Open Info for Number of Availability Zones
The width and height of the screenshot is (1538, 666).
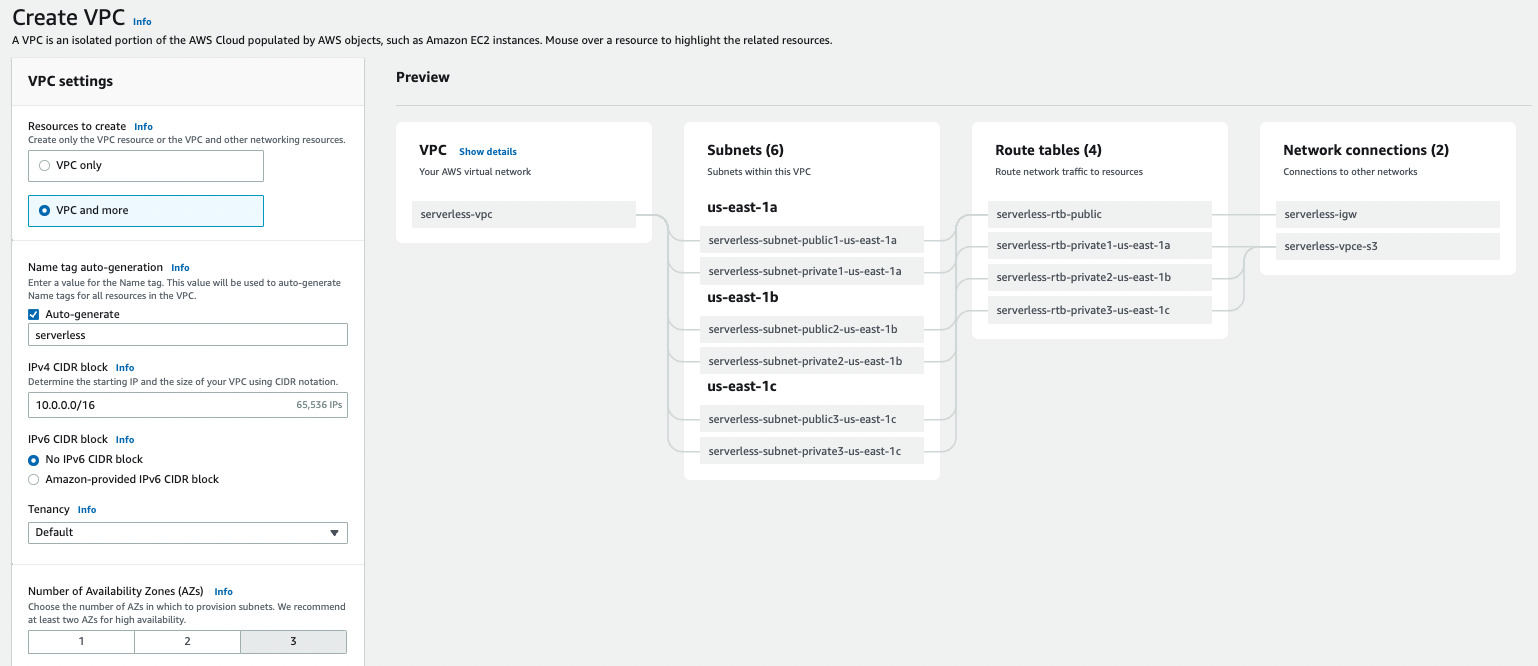[x=223, y=591]
